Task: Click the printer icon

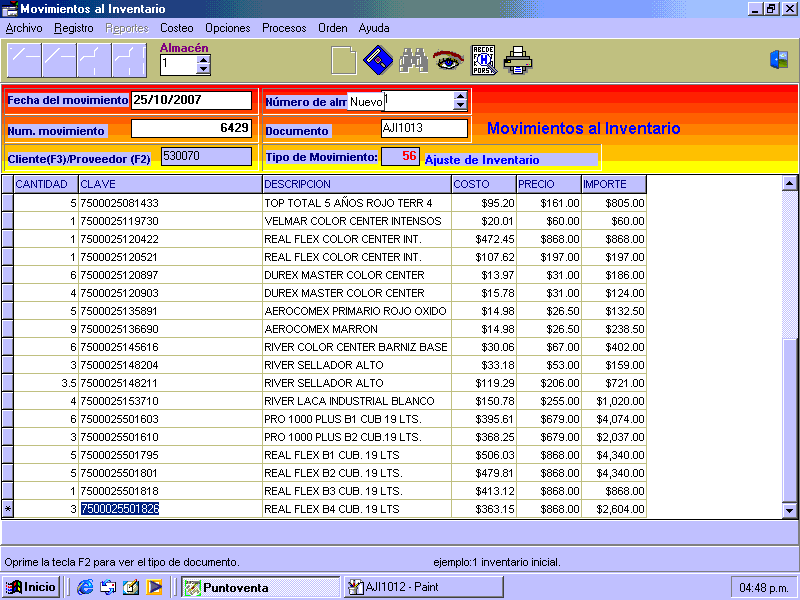Action: [x=518, y=61]
